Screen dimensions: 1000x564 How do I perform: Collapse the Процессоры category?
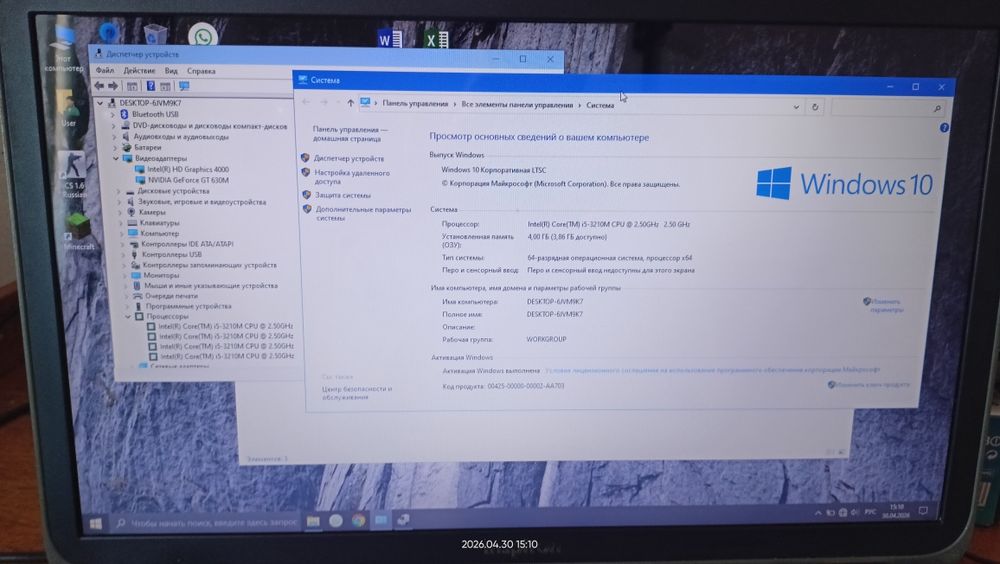click(x=128, y=316)
